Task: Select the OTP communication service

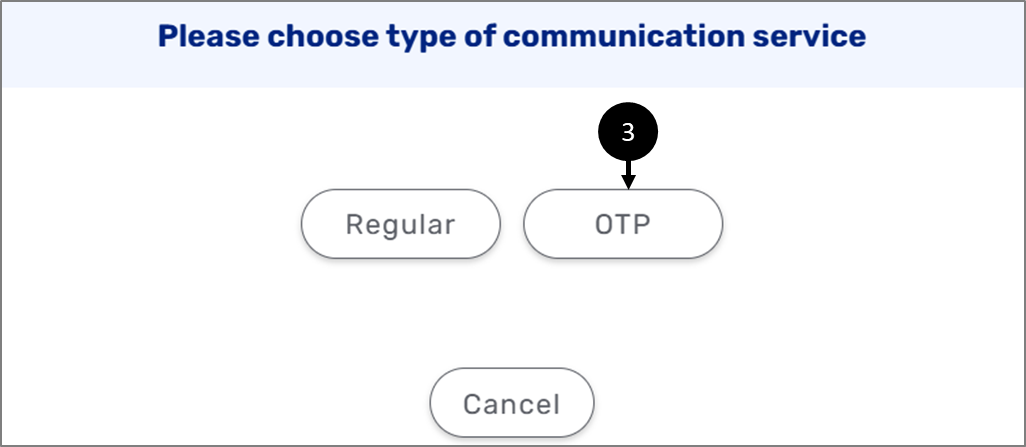Action: click(623, 224)
